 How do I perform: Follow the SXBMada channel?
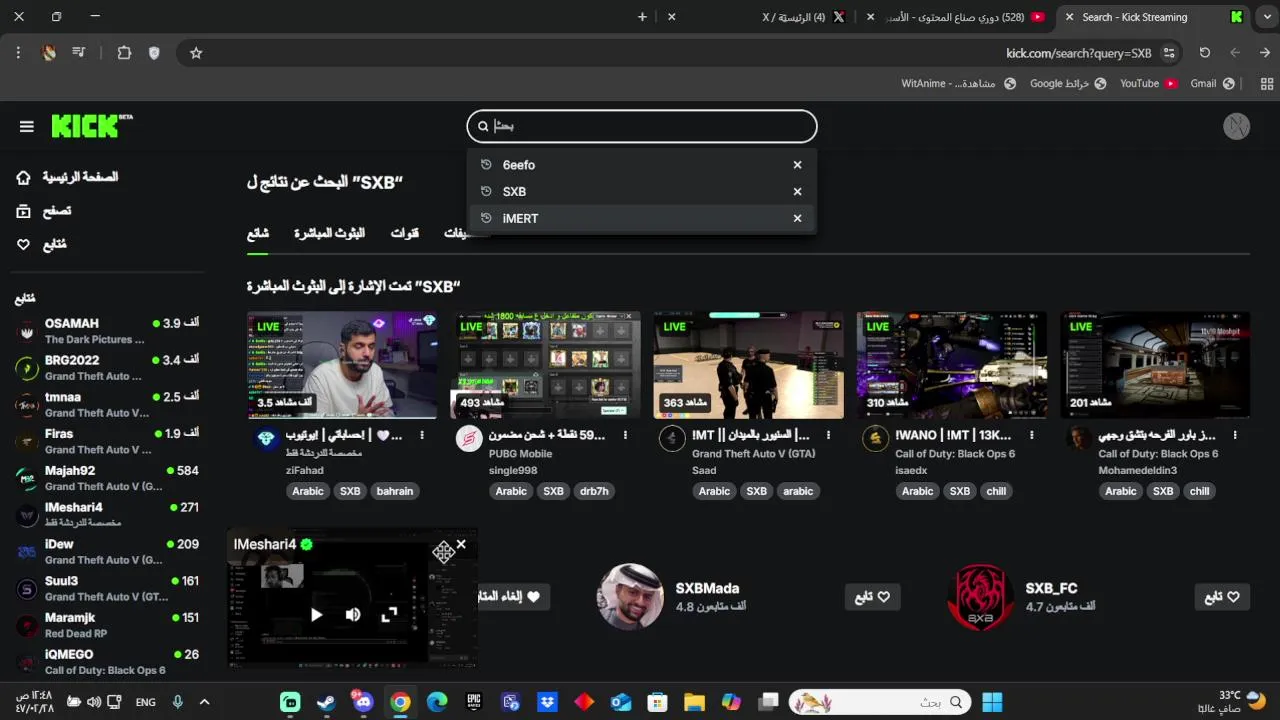872,597
